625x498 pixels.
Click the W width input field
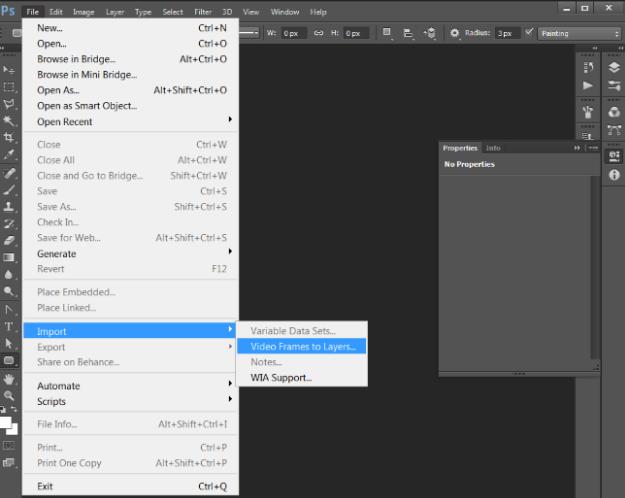pos(294,33)
